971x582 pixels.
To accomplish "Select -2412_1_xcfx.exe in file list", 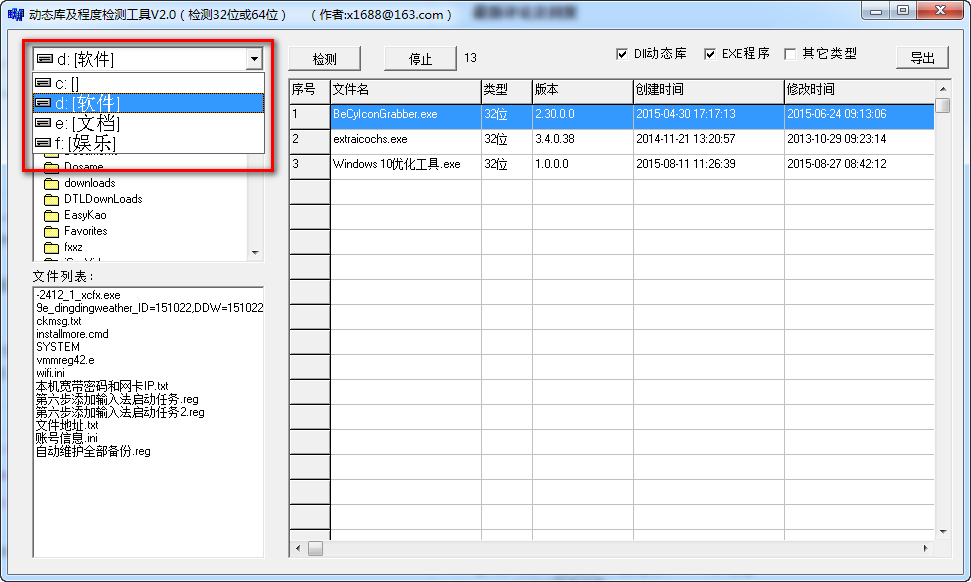I will pyautogui.click(x=78, y=295).
